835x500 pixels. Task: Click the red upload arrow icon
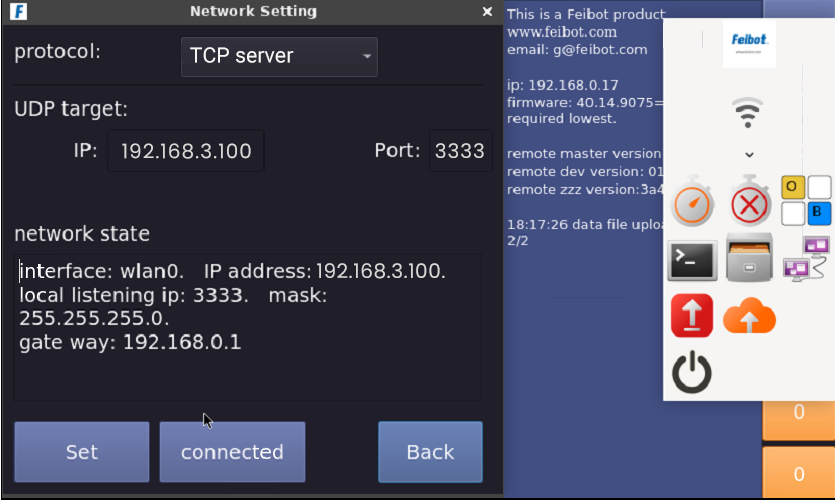tap(692, 316)
